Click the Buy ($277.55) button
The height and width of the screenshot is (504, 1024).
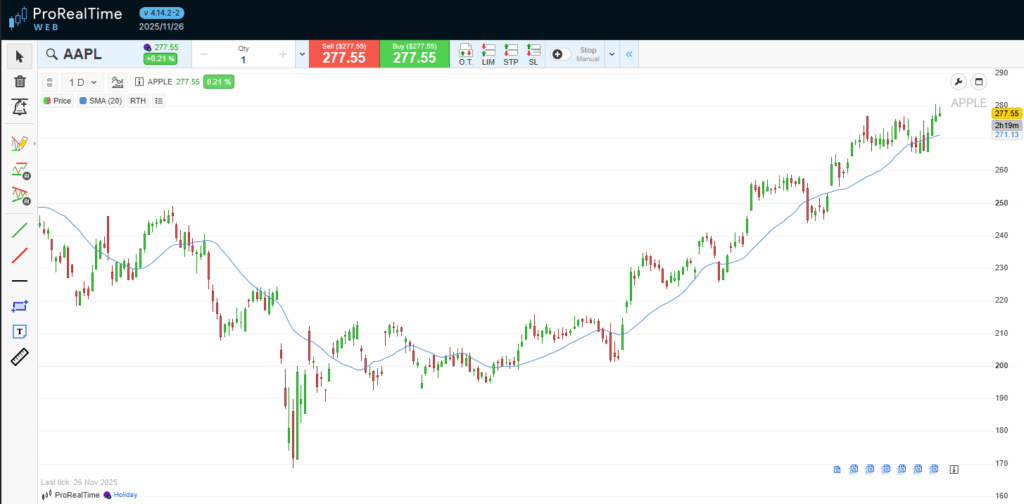pyautogui.click(x=414, y=54)
